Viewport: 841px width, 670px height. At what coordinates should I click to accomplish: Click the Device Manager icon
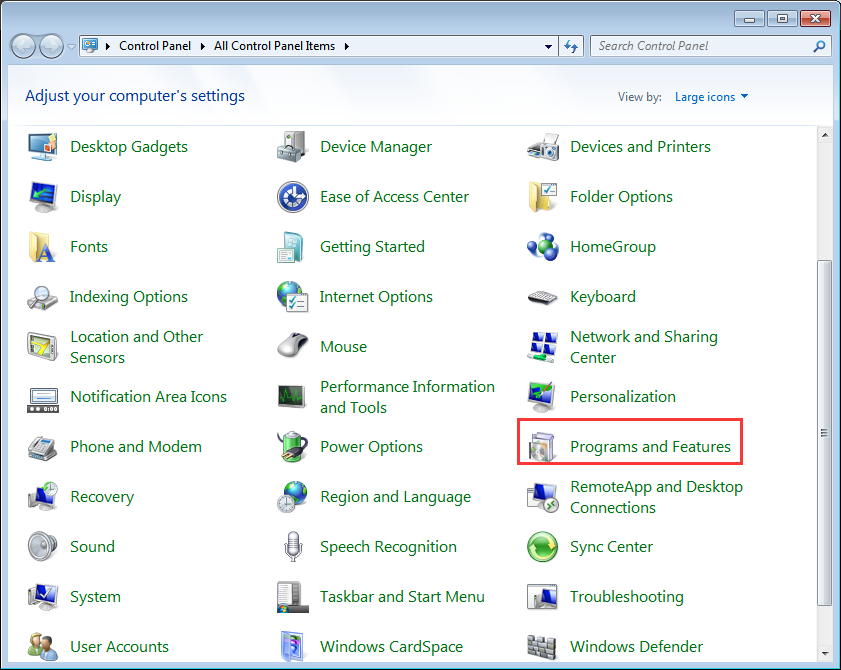coord(292,147)
